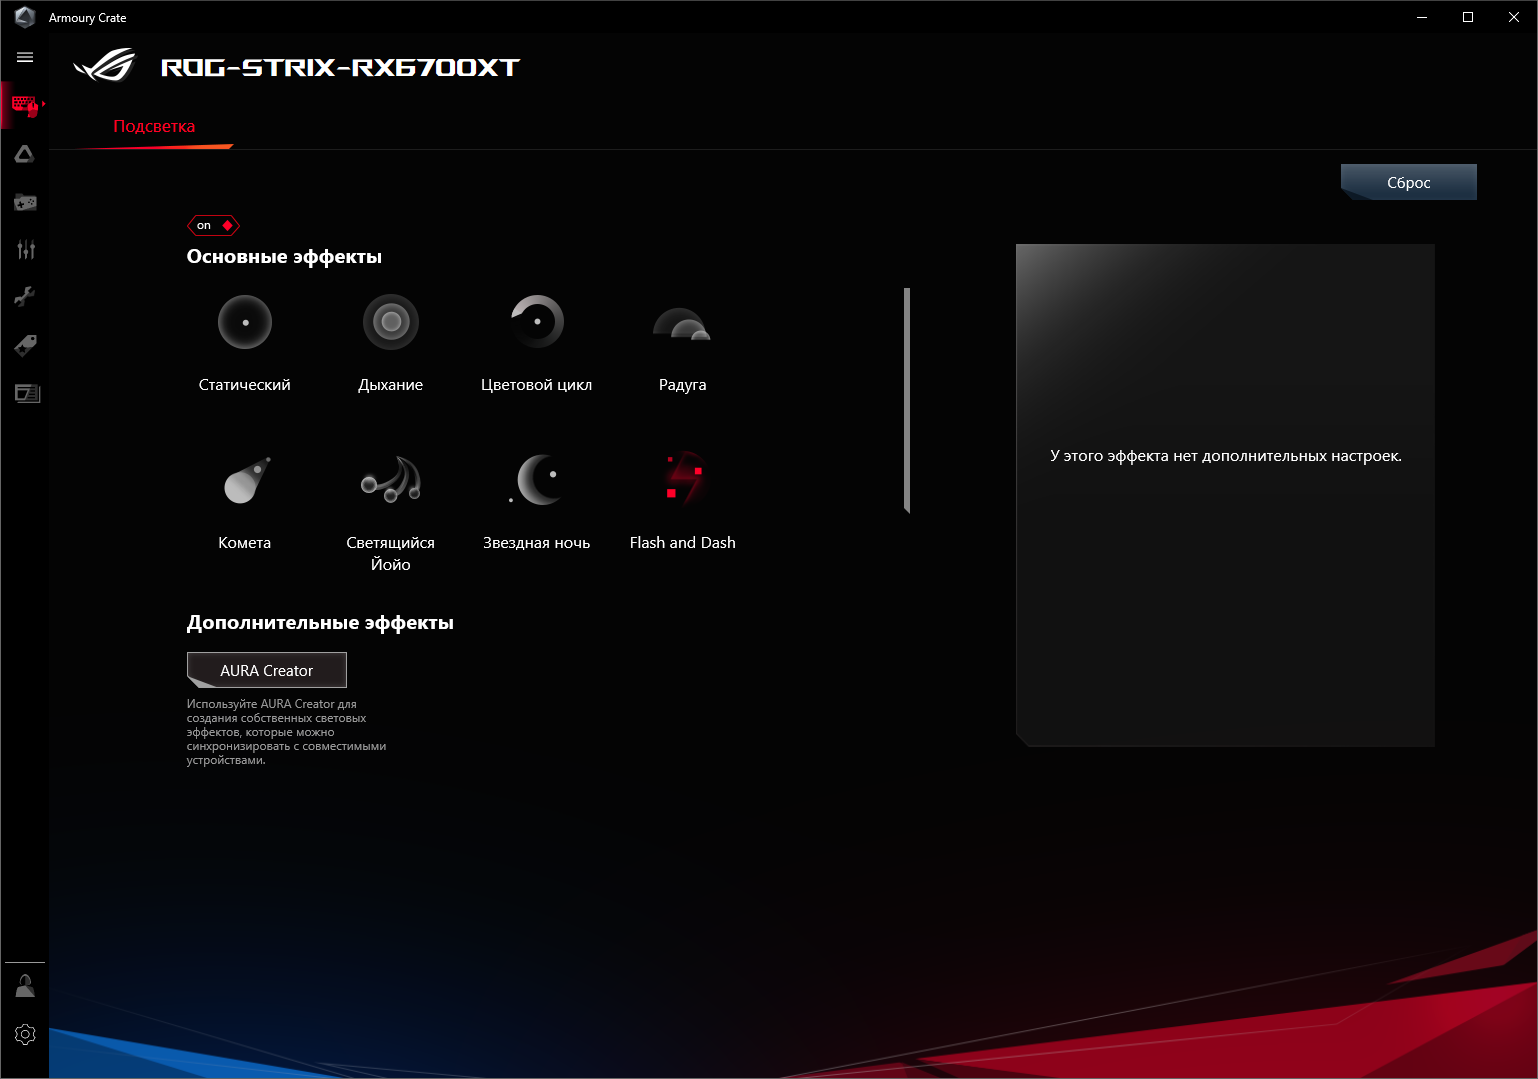Toggle the lighting on/off switch
Screen dimensions: 1538x1079
coord(214,225)
